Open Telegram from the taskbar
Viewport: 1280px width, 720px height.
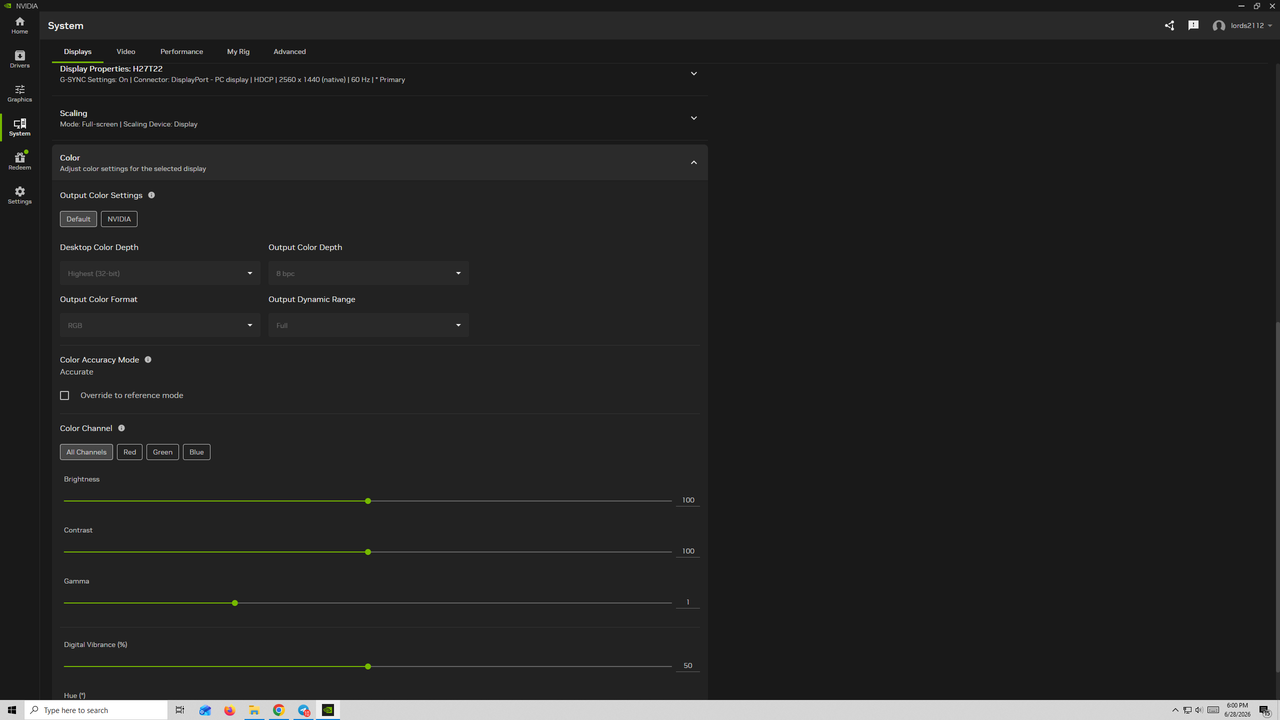(303, 710)
